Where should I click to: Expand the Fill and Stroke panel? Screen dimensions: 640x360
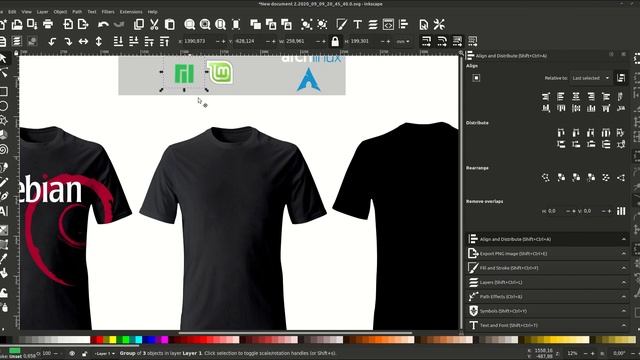pyautogui.click(x=547, y=268)
